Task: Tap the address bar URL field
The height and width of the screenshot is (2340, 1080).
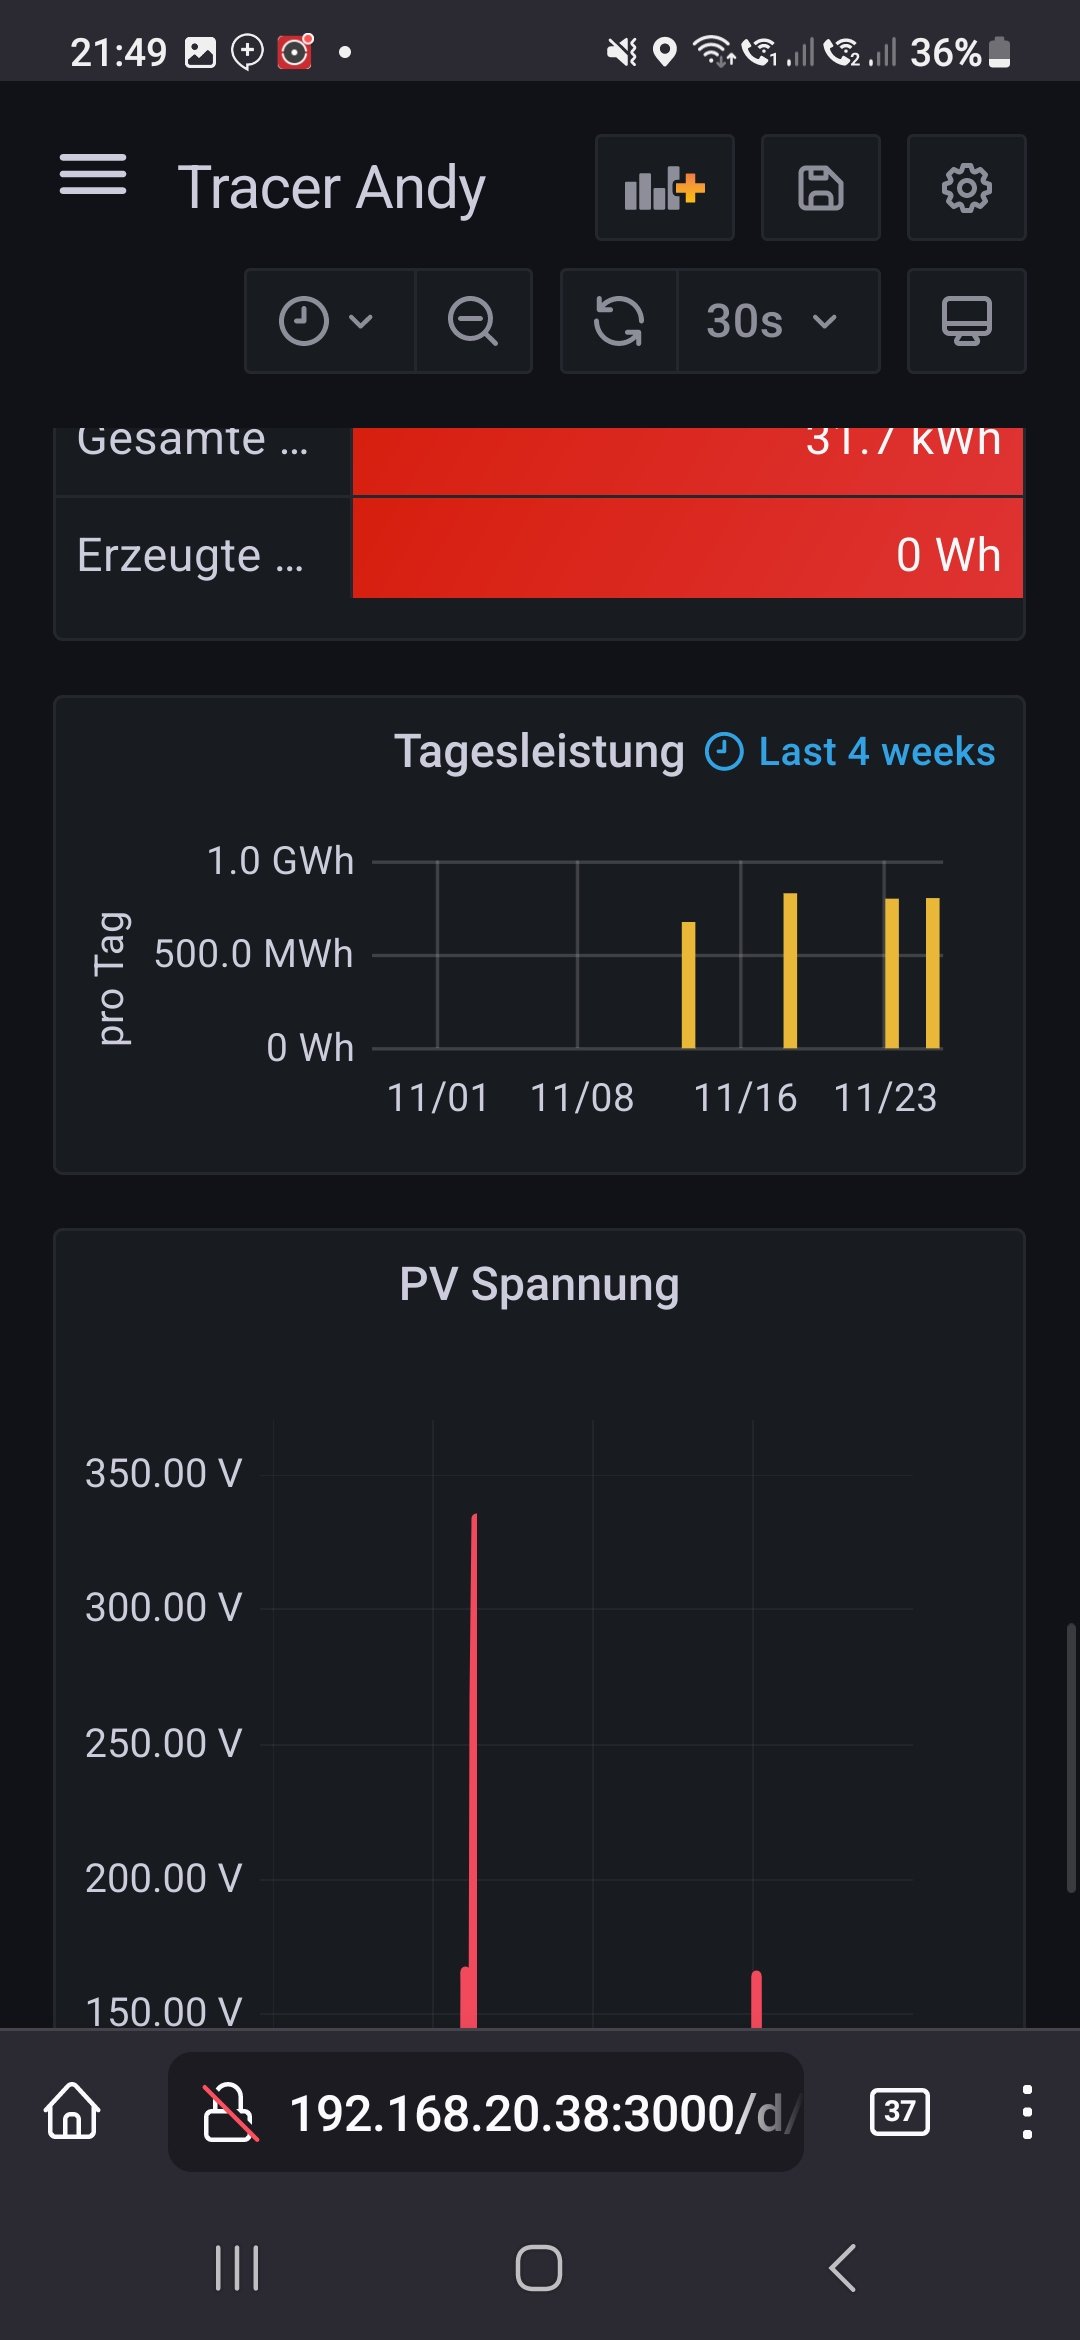Action: pos(535,2113)
